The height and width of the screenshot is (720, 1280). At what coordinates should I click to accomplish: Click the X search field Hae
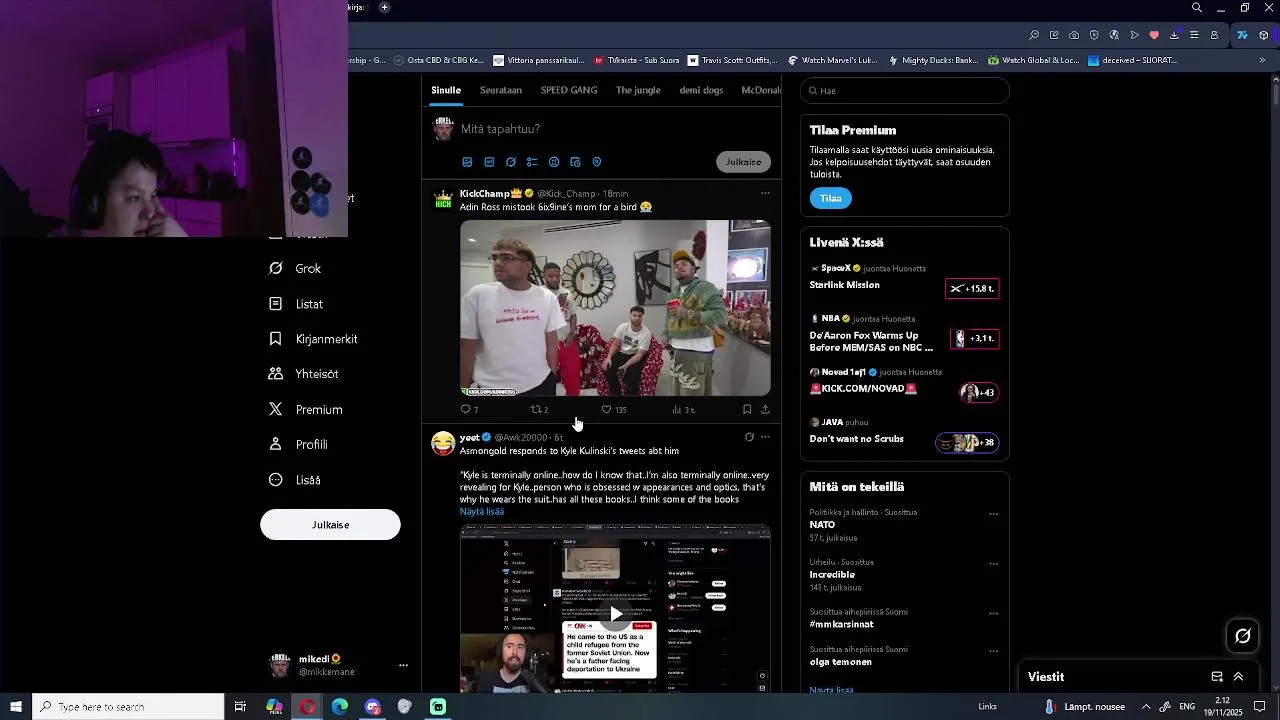905,91
